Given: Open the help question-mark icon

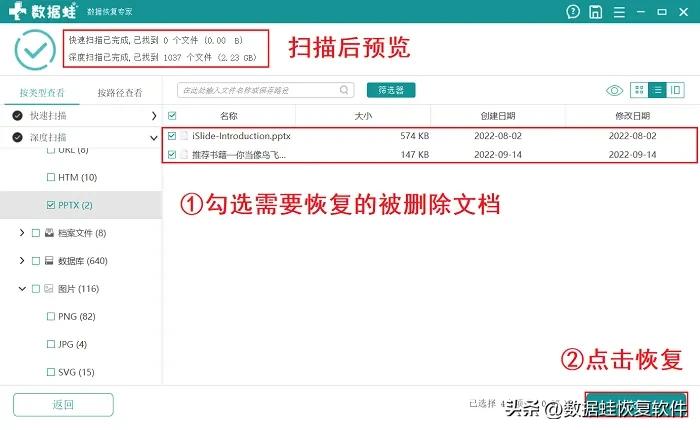Looking at the screenshot, I should pyautogui.click(x=573, y=12).
